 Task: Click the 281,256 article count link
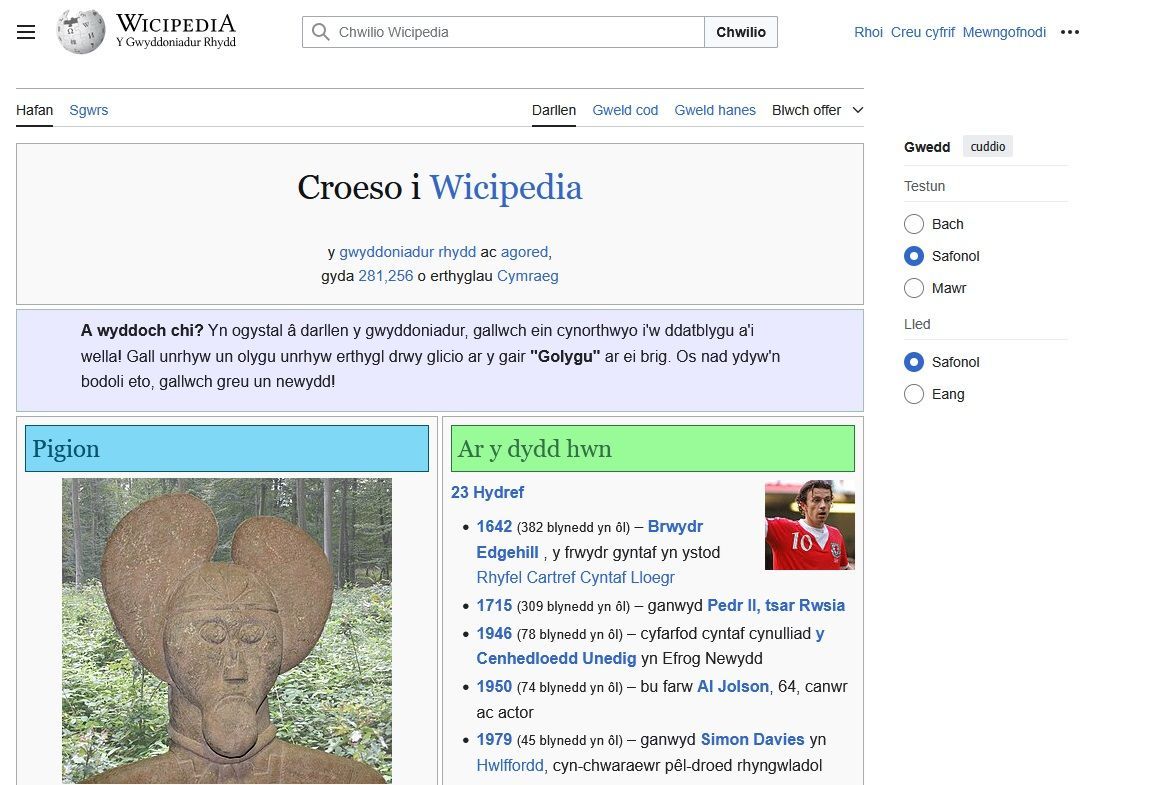point(386,276)
